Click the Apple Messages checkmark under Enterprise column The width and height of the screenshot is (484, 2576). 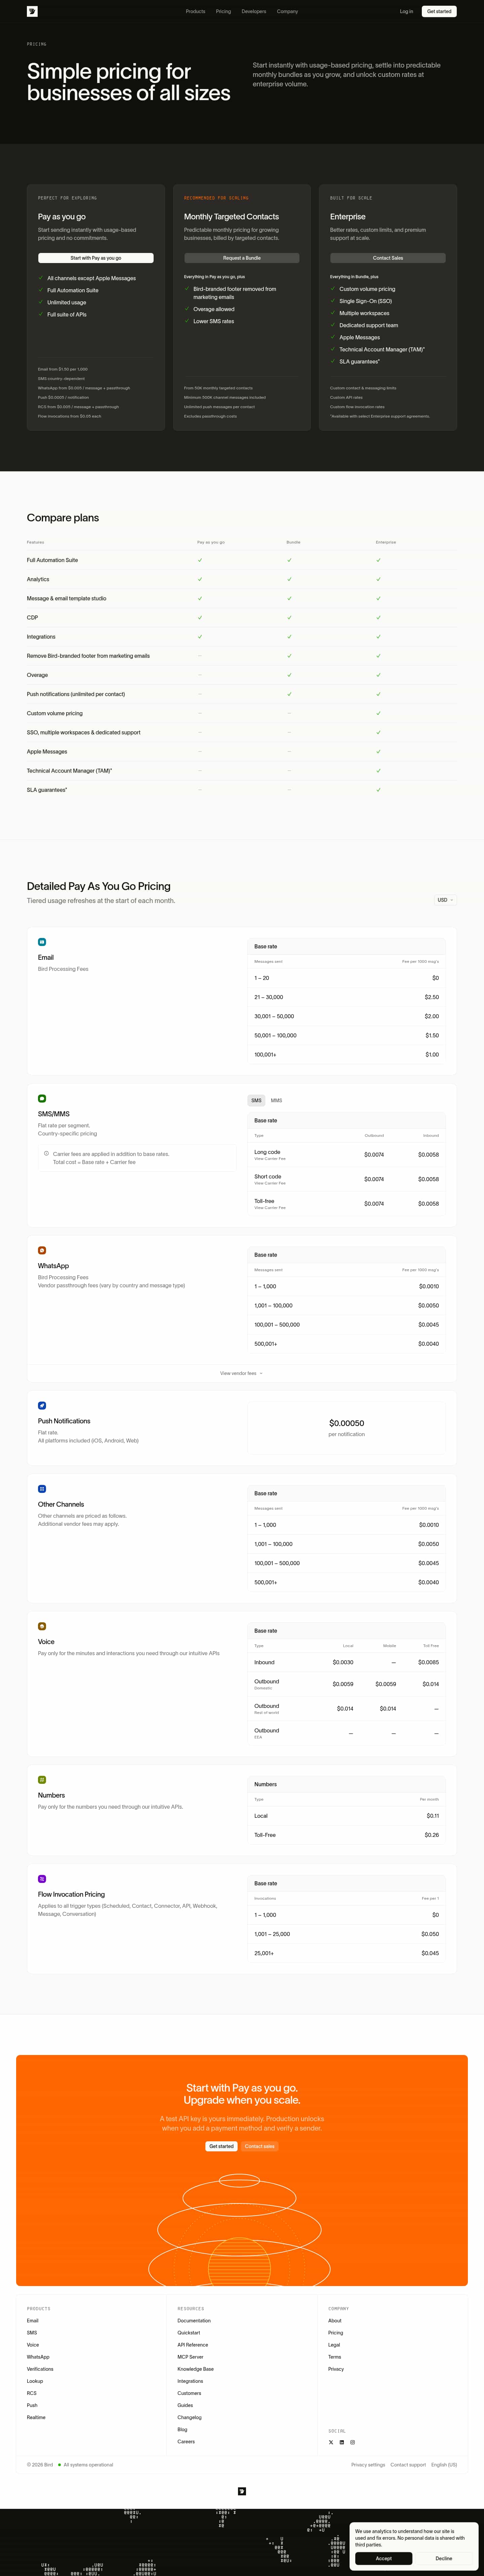[378, 751]
